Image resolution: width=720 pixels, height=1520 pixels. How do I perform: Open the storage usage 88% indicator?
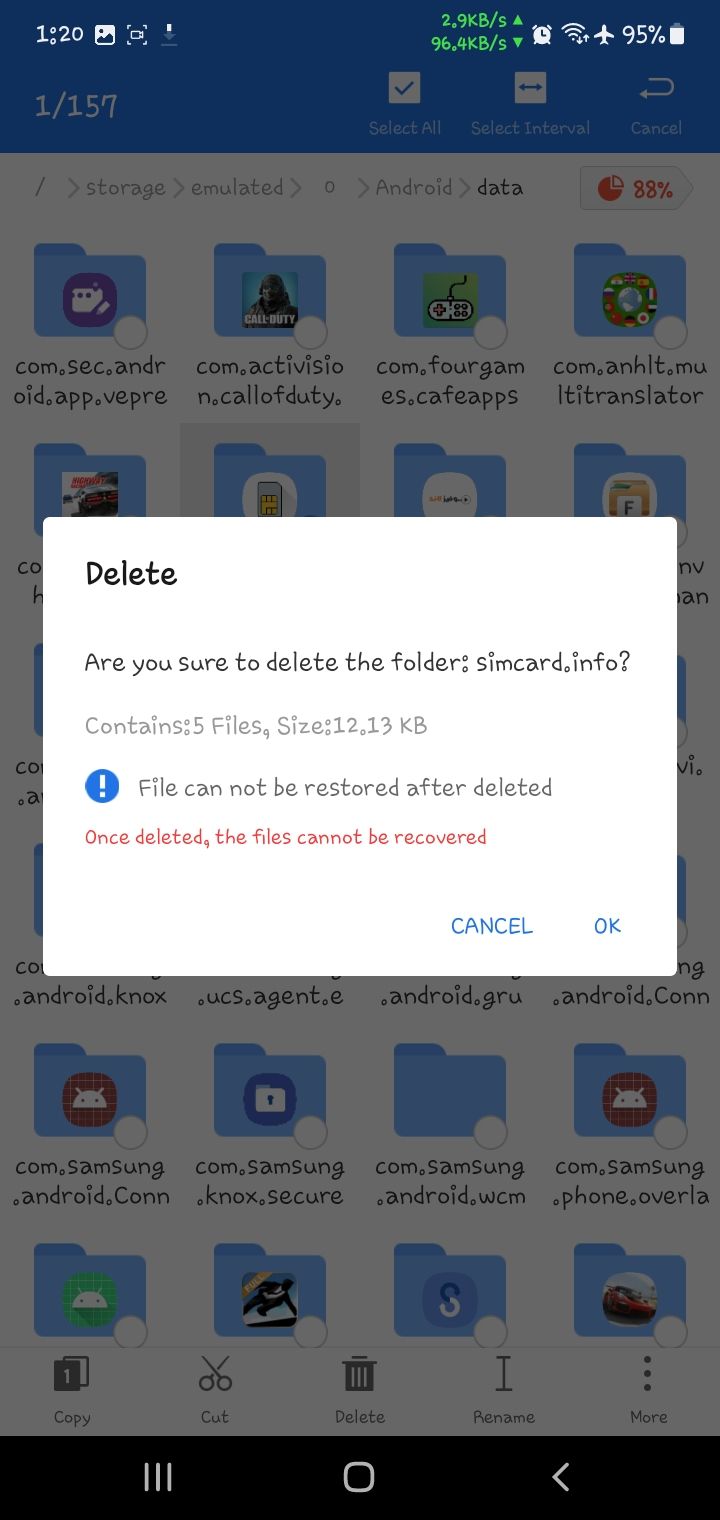coord(636,188)
